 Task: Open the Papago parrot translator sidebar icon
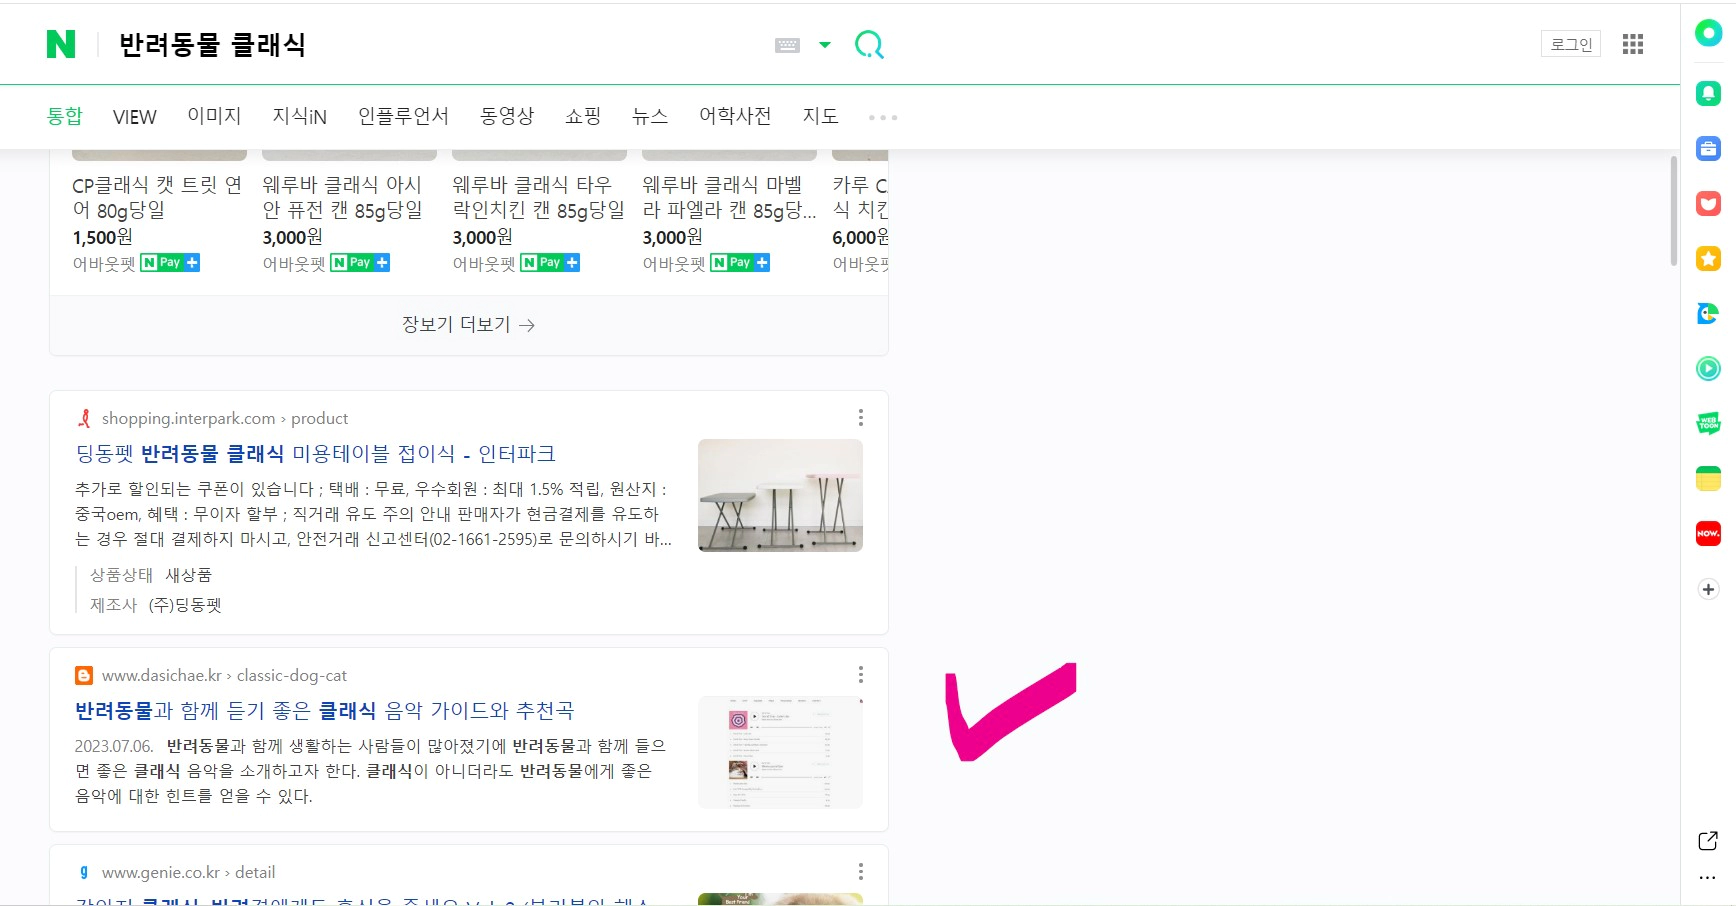pyautogui.click(x=1708, y=314)
